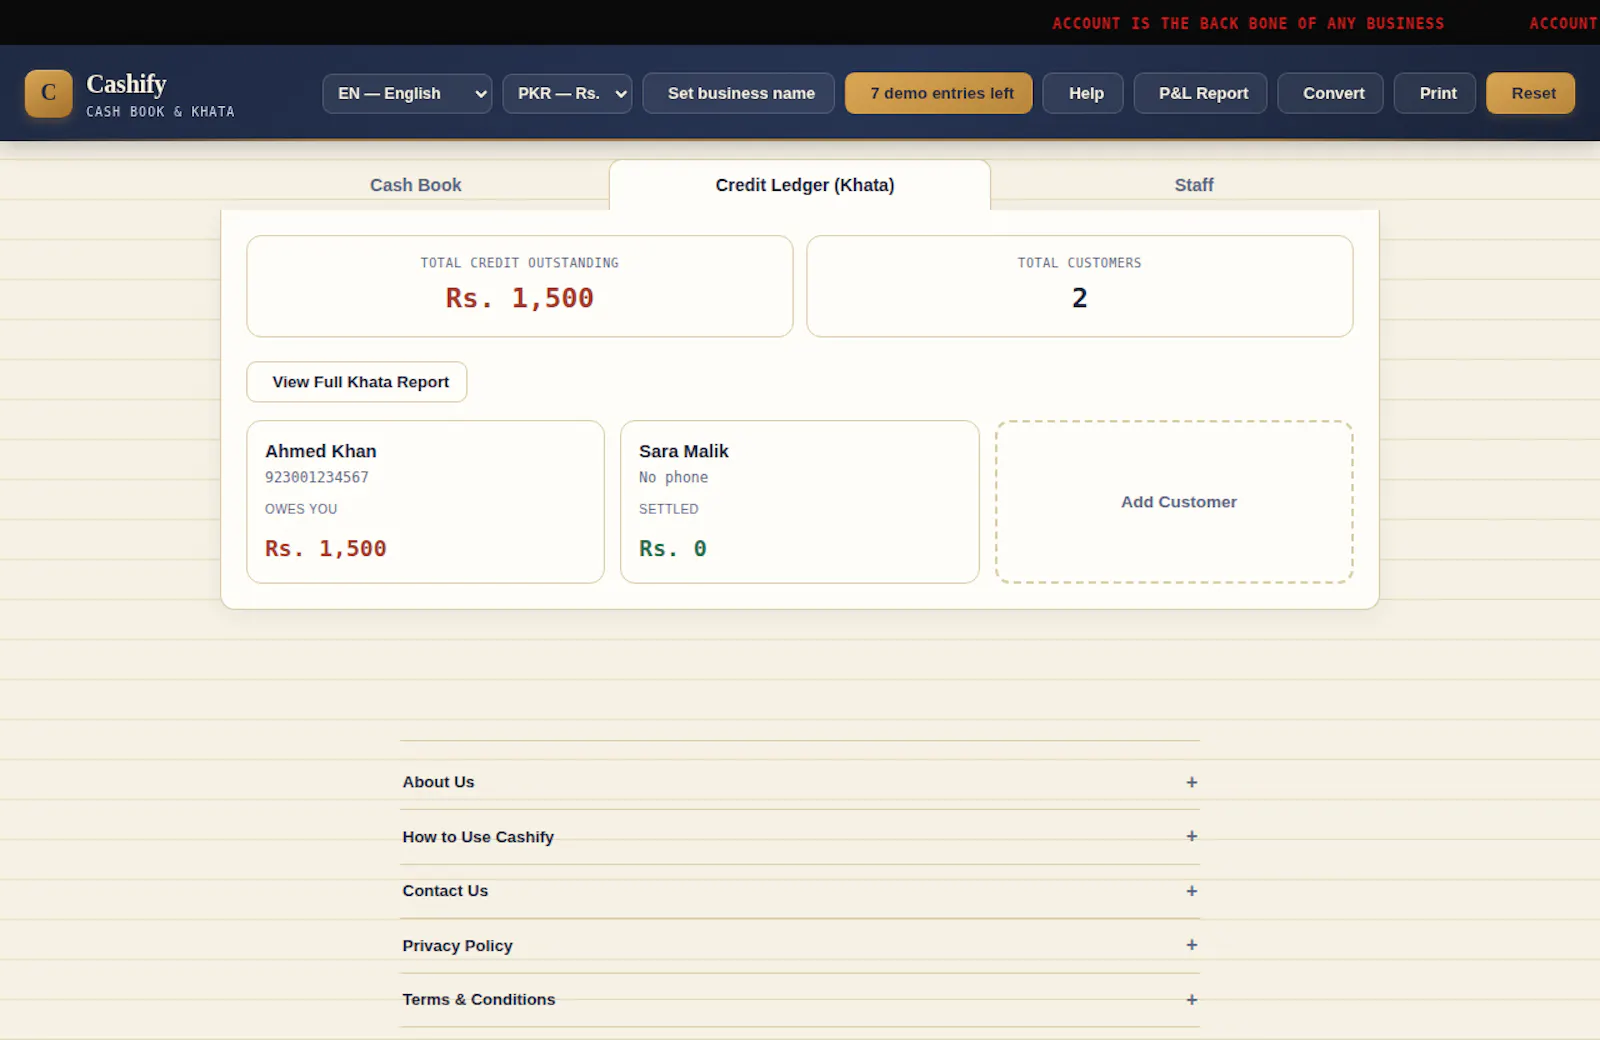This screenshot has width=1600, height=1040.
Task: Click plus icon beside Privacy Policy
Action: 1191,945
